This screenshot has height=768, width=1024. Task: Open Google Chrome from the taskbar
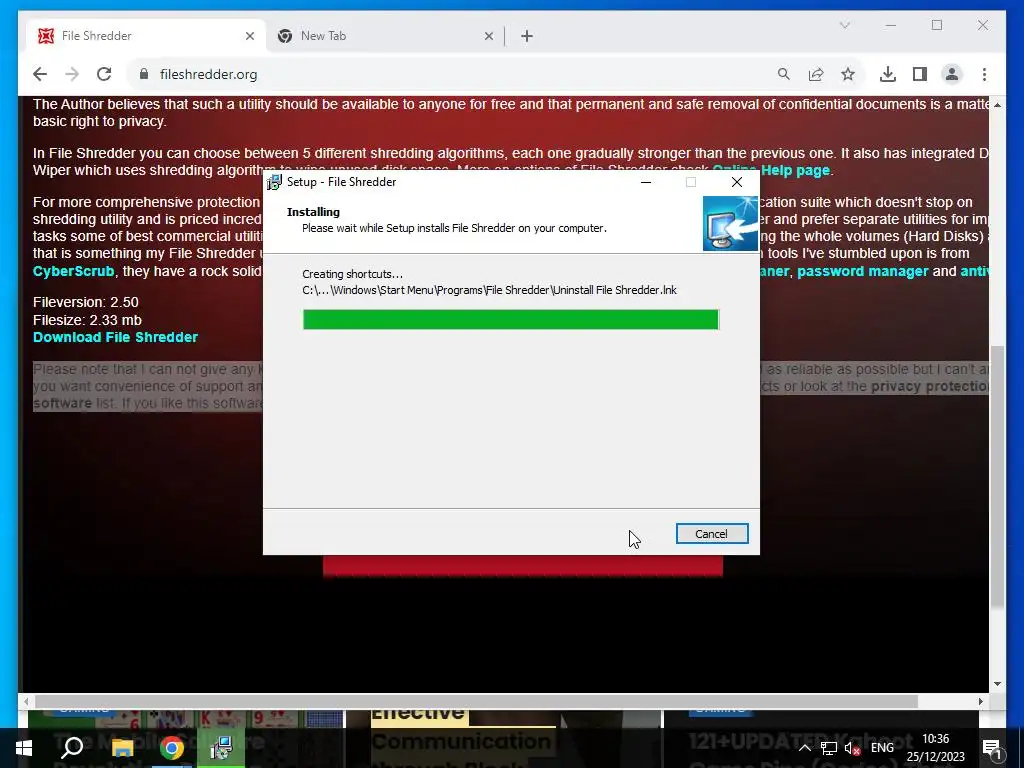172,748
